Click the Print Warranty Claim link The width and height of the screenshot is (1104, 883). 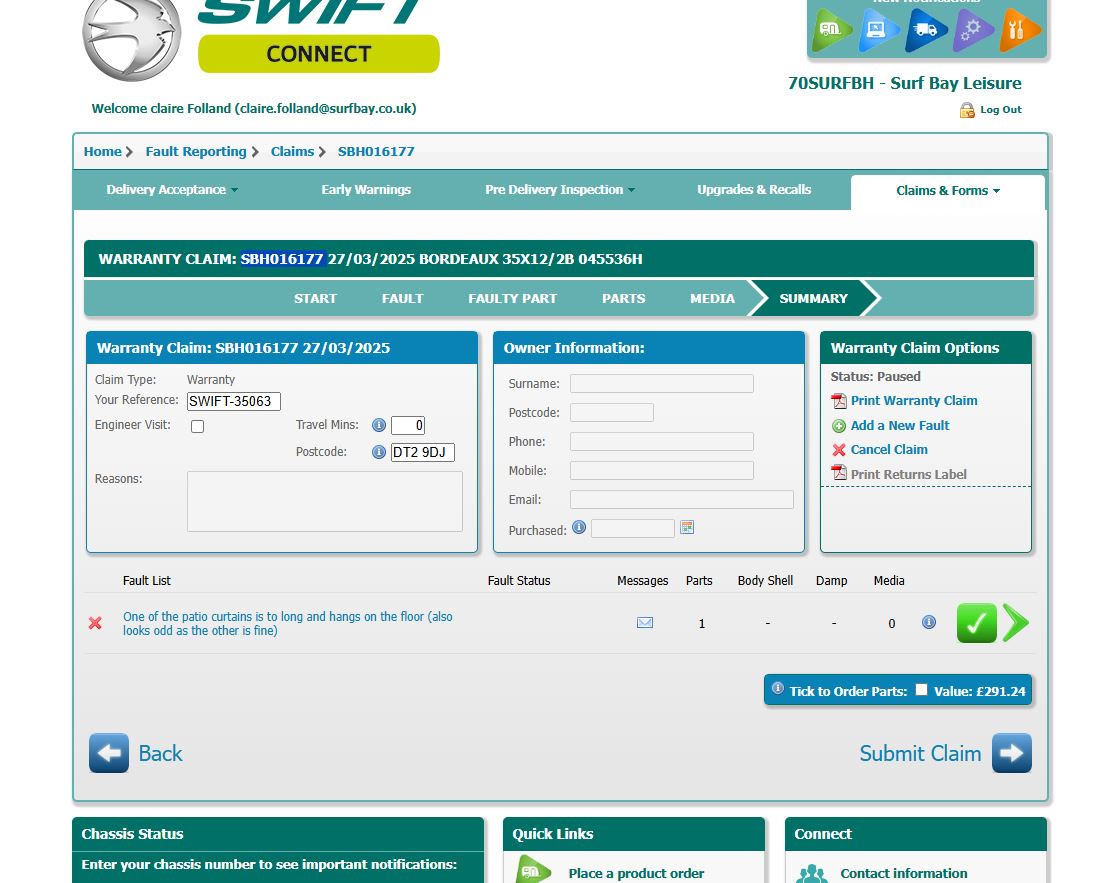(914, 401)
